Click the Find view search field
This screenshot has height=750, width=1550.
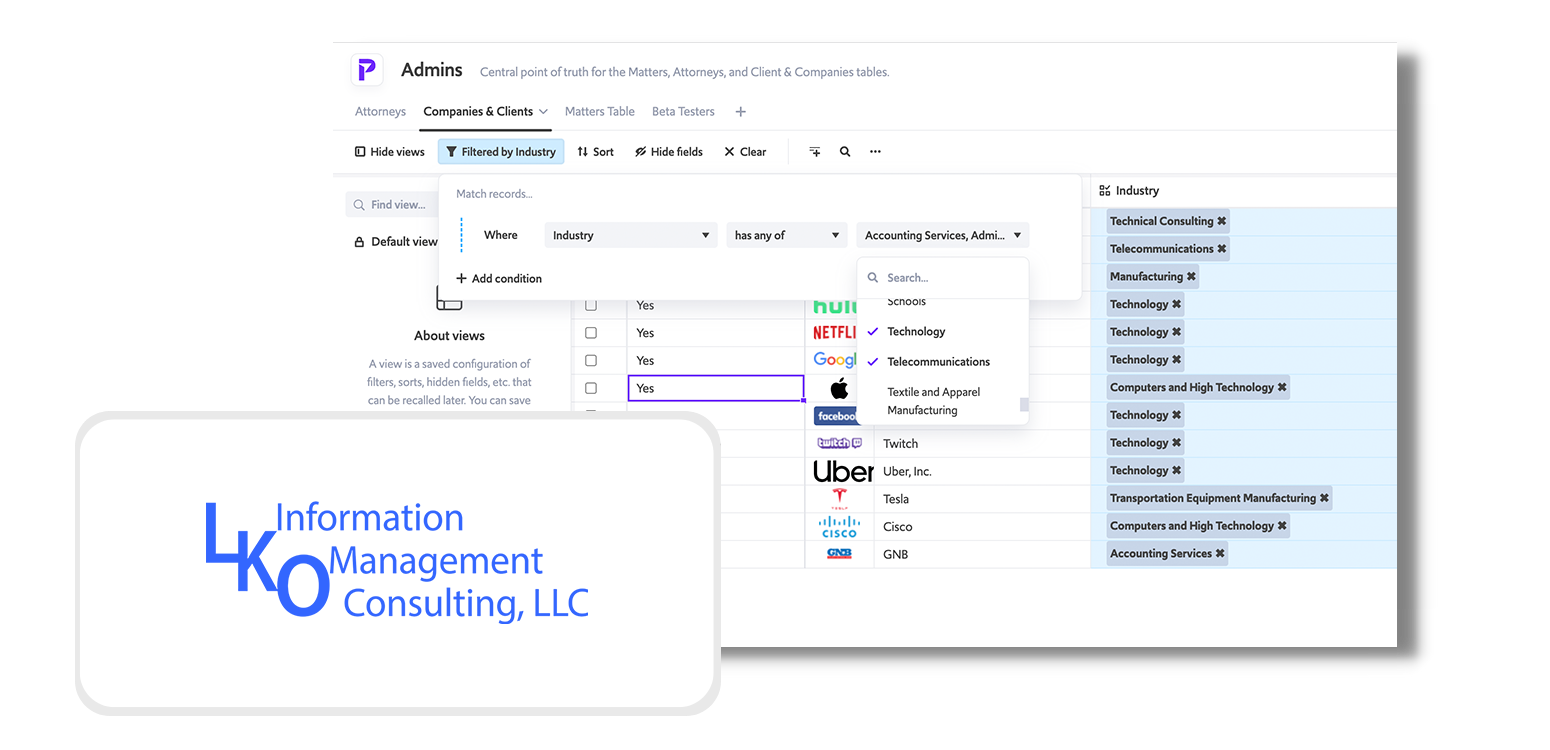pyautogui.click(x=392, y=205)
